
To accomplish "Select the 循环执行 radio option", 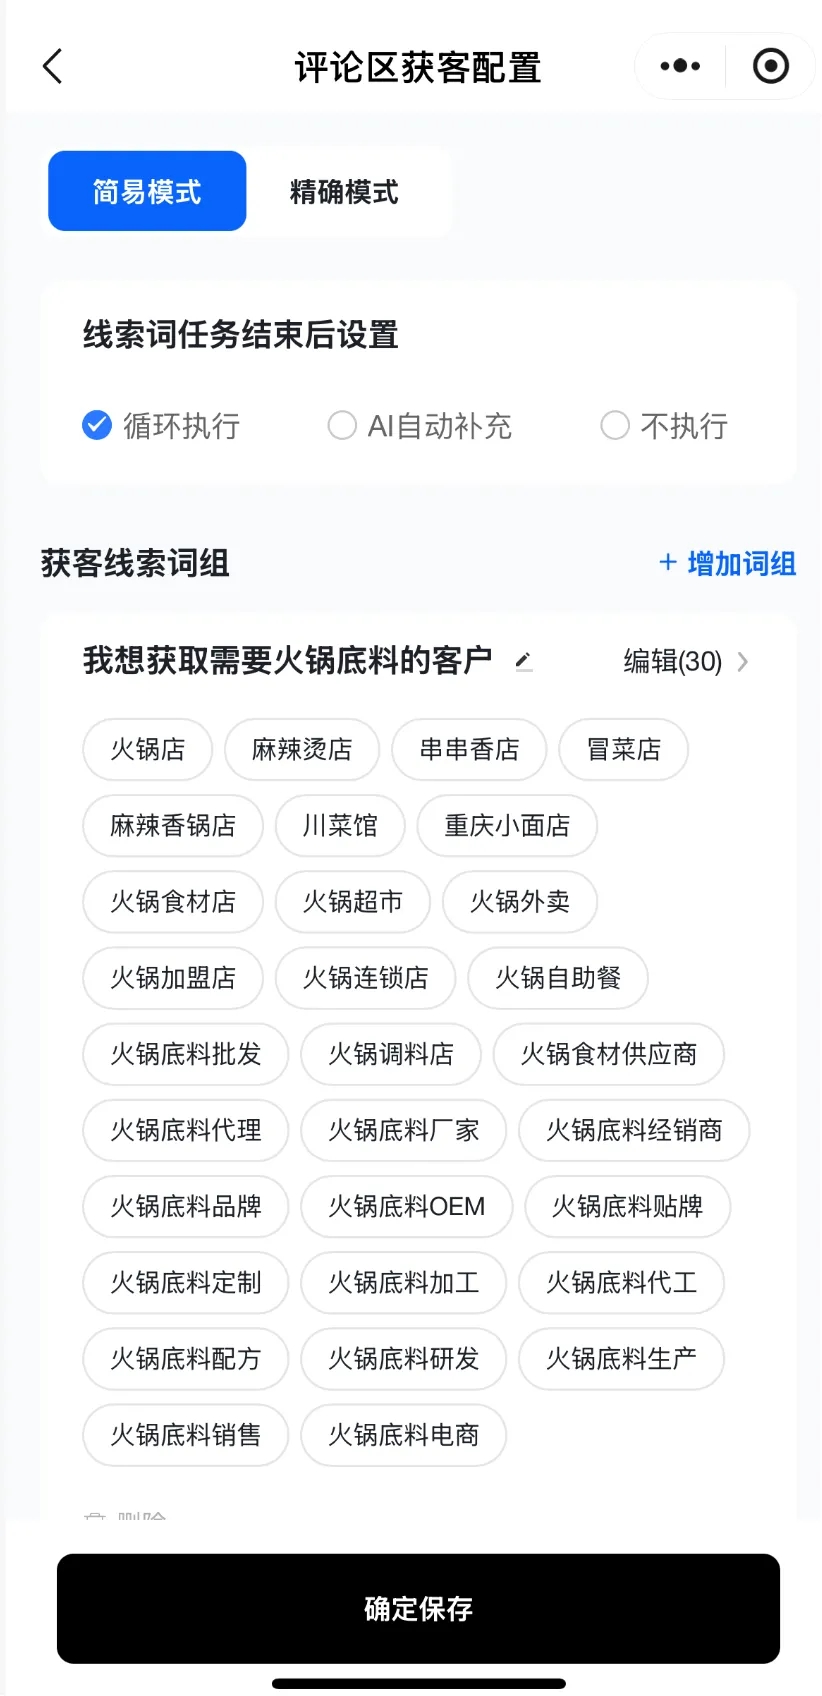I will (97, 426).
